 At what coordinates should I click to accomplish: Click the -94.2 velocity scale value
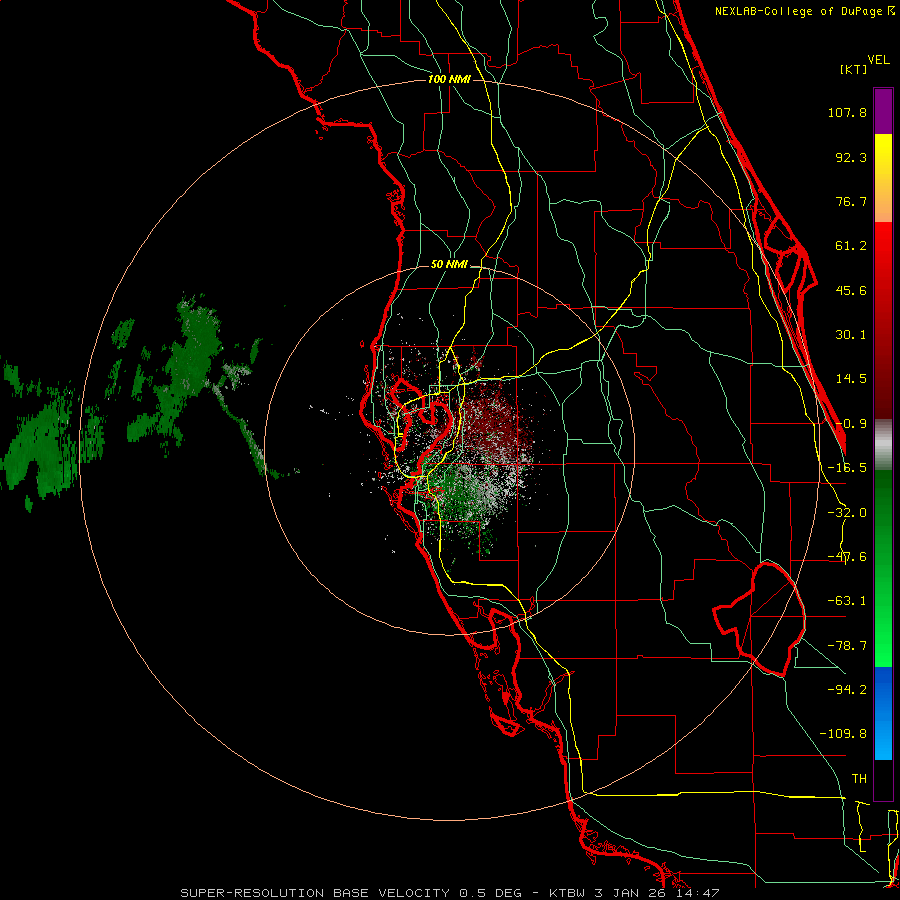coord(847,690)
